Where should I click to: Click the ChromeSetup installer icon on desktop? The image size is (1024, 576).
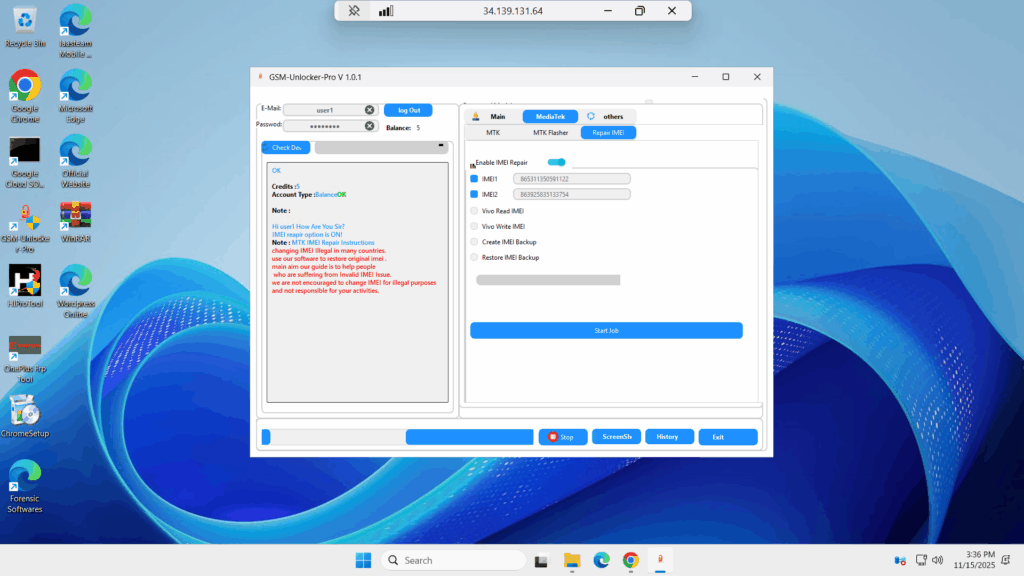pos(25,412)
